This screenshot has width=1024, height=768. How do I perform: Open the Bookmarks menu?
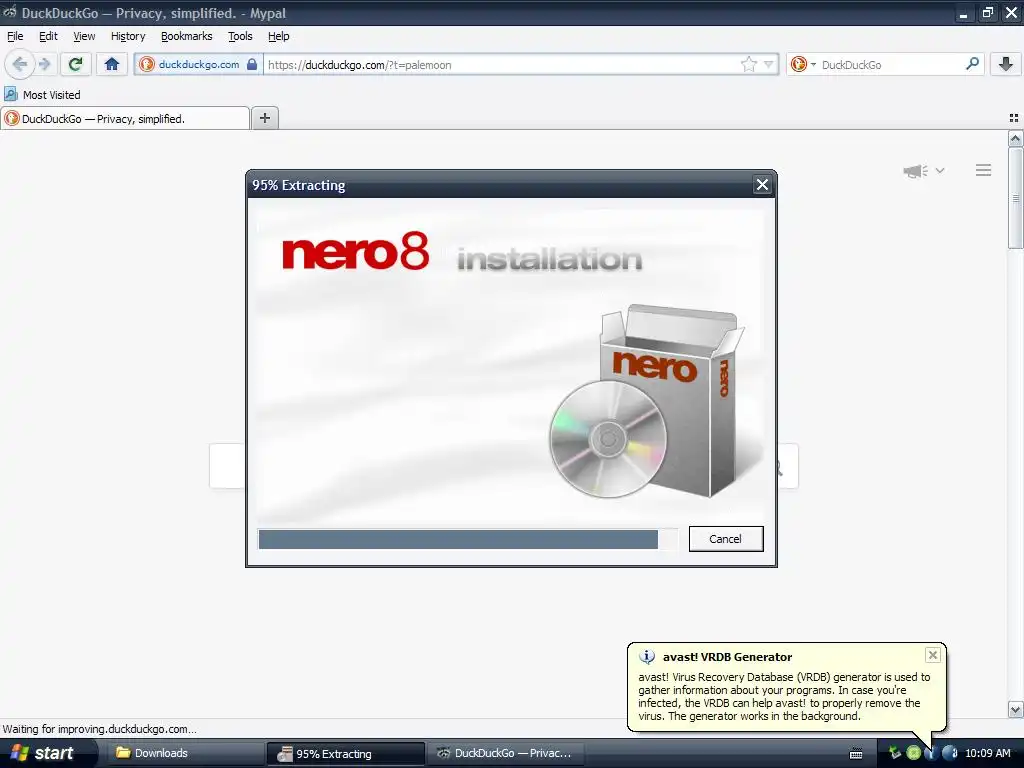click(x=187, y=36)
